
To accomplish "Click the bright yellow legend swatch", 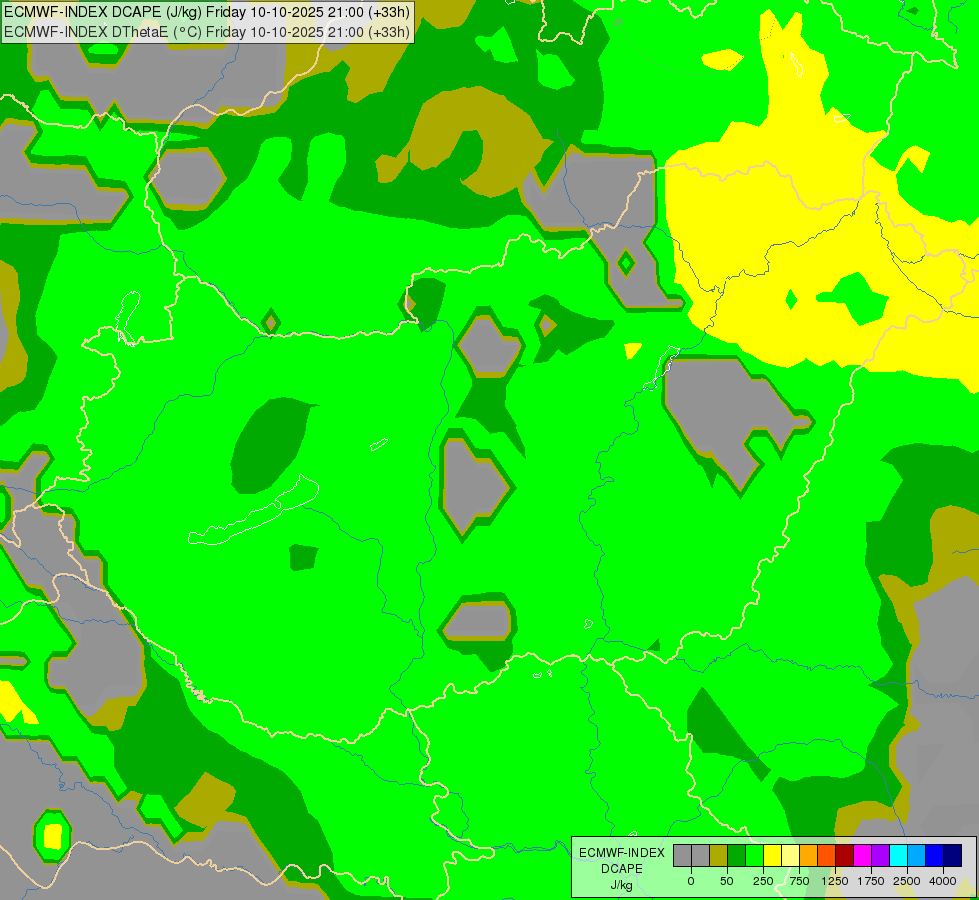I will pos(773,855).
